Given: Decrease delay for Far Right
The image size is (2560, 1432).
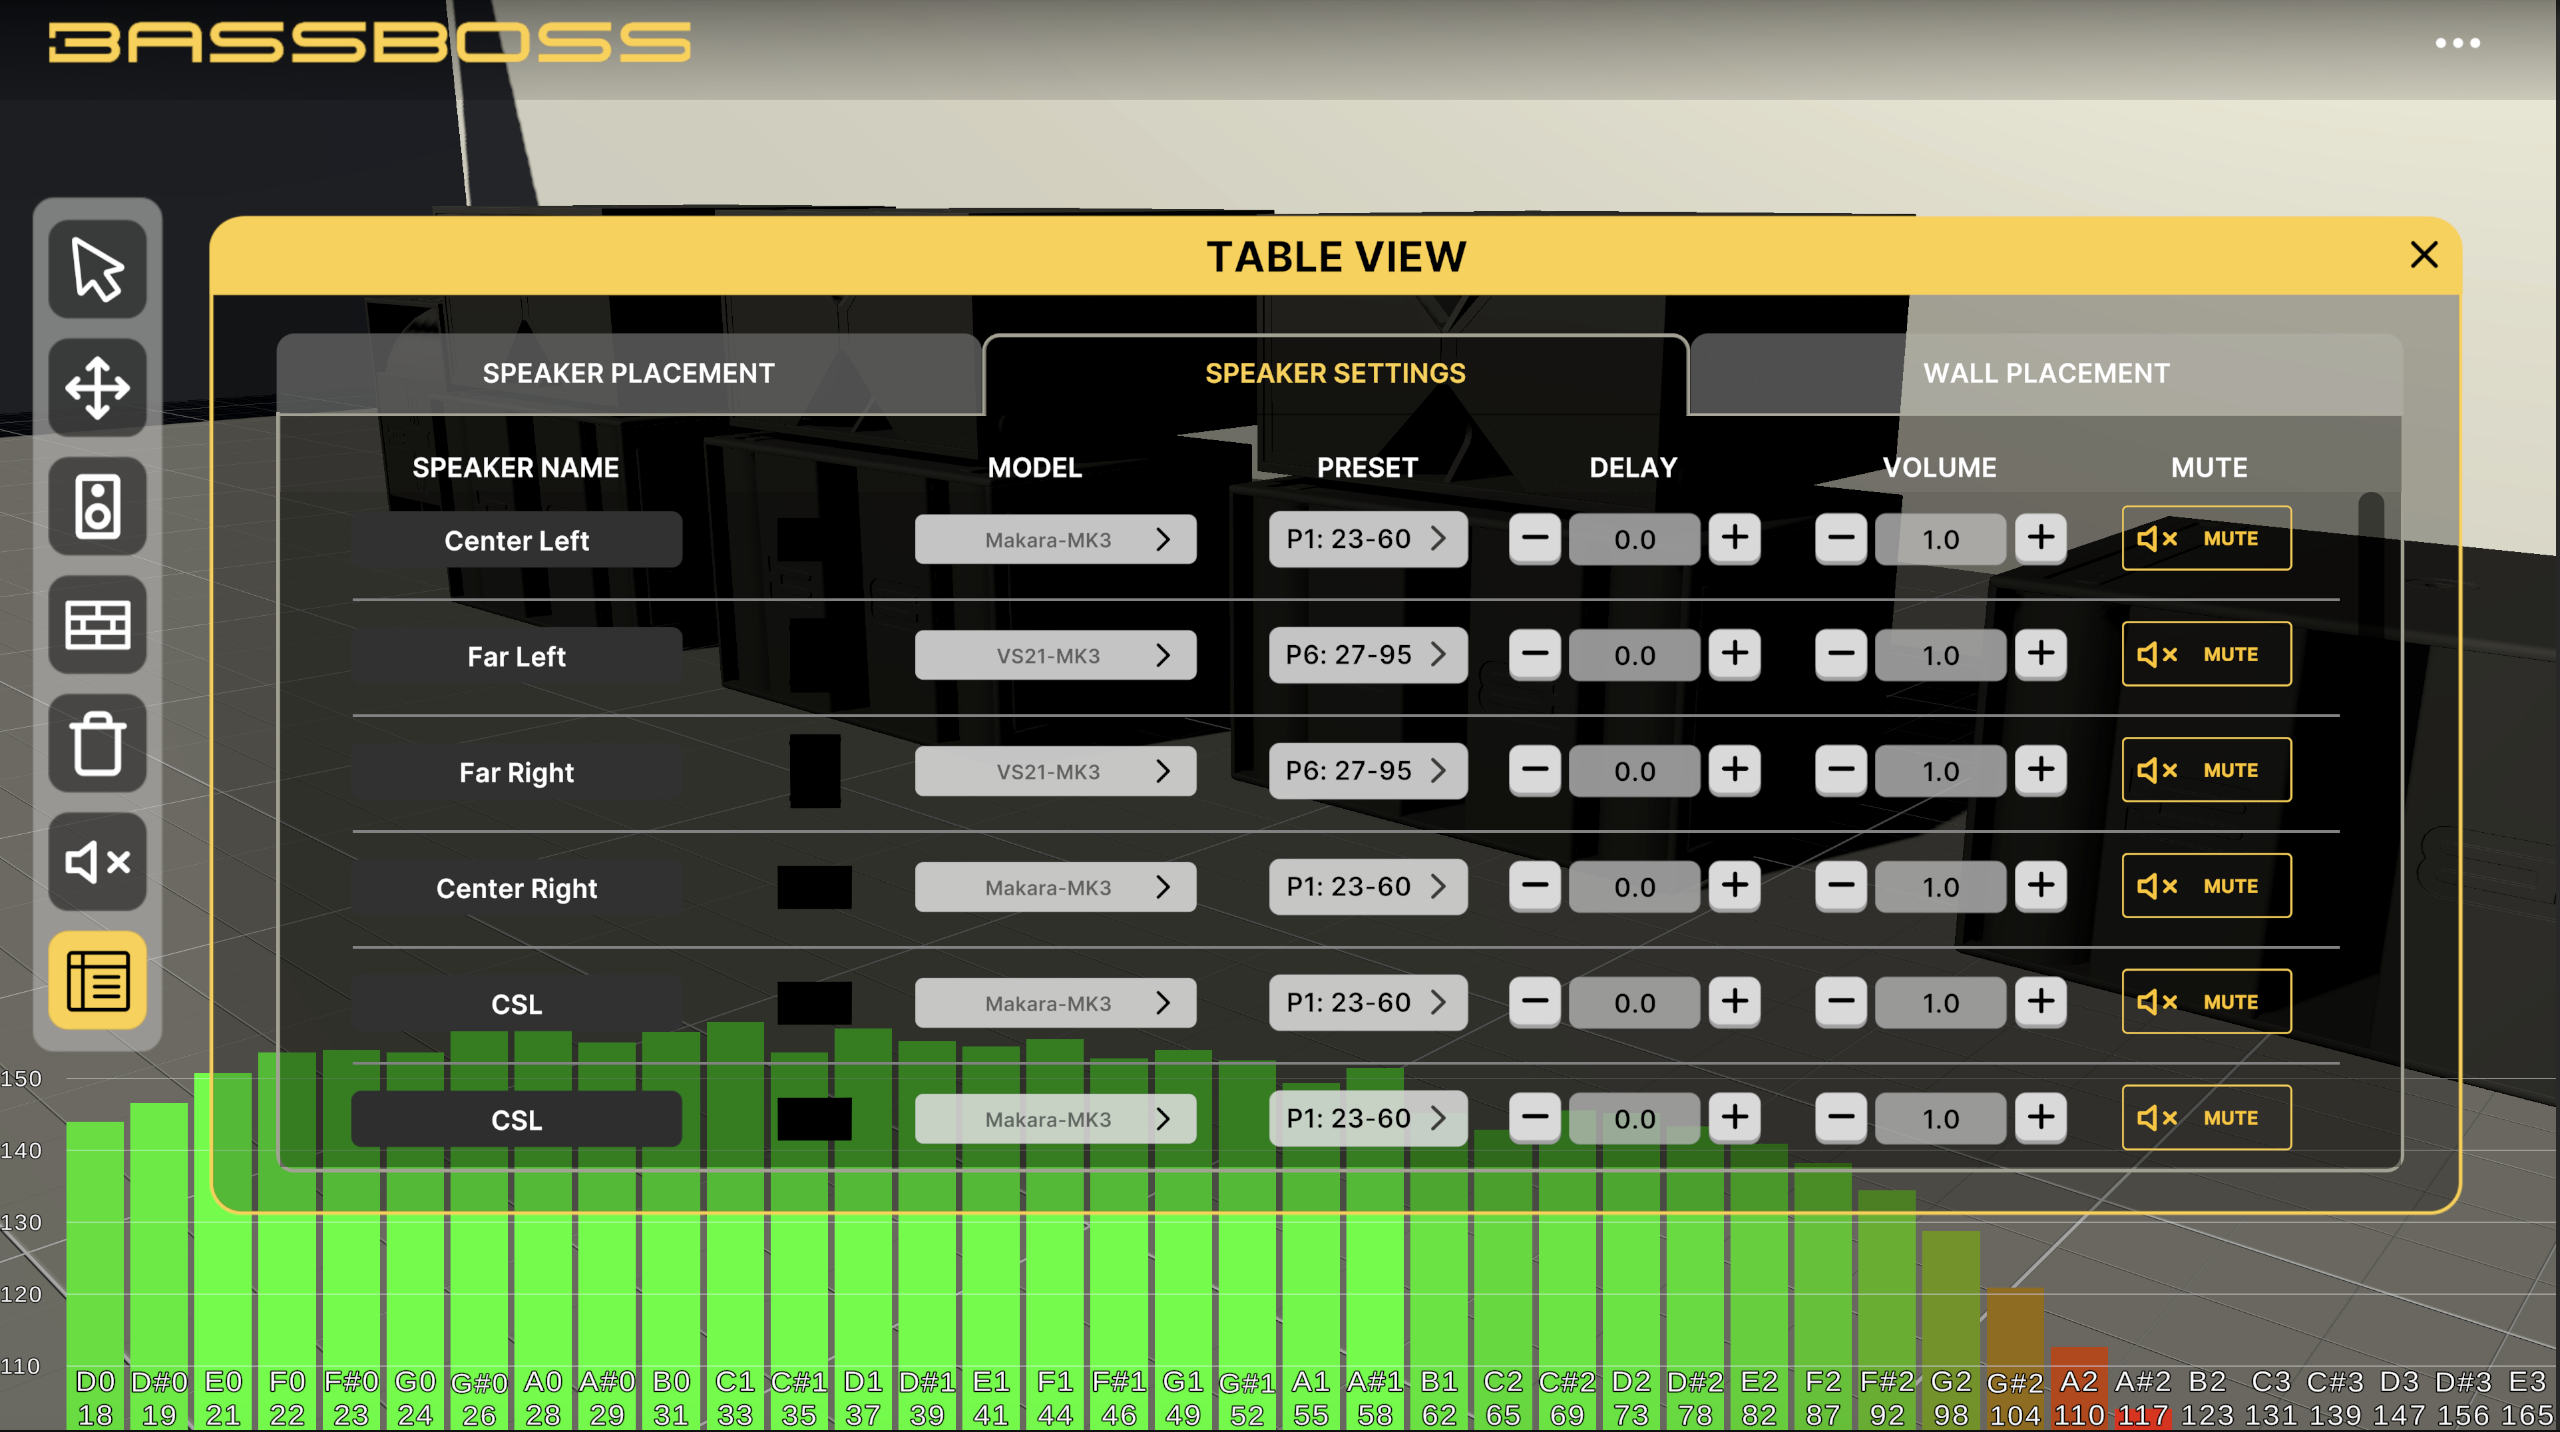Looking at the screenshot, I should [1535, 771].
